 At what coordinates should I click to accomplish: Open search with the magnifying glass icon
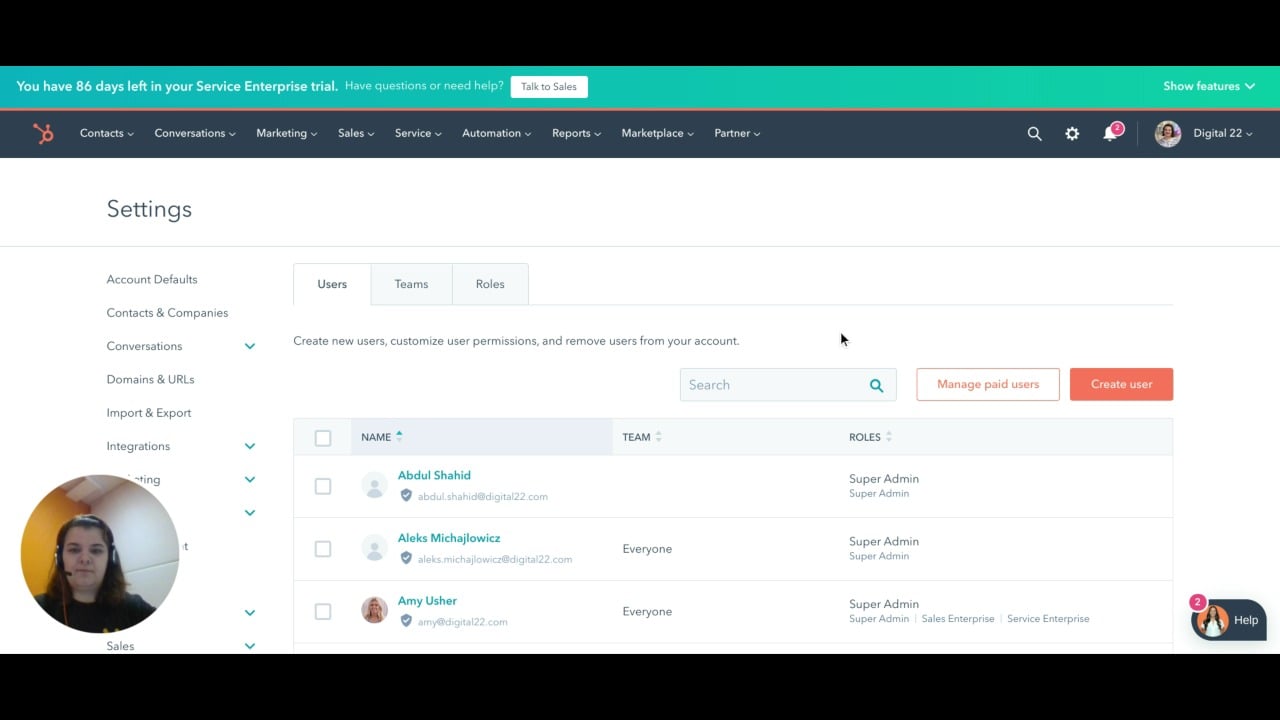1034,134
